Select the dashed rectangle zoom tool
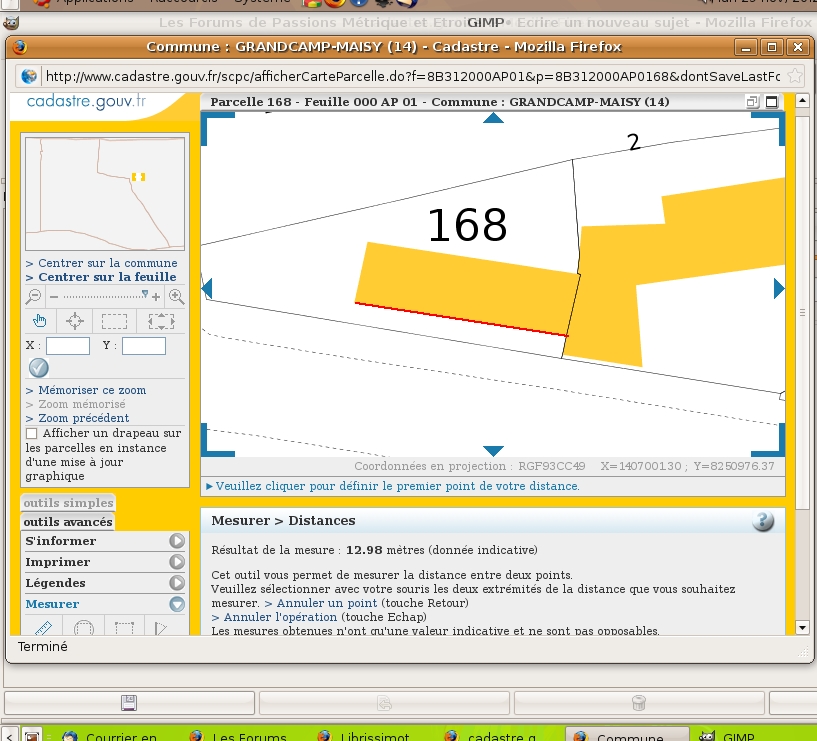Viewport: 817px width, 741px height. [x=114, y=321]
